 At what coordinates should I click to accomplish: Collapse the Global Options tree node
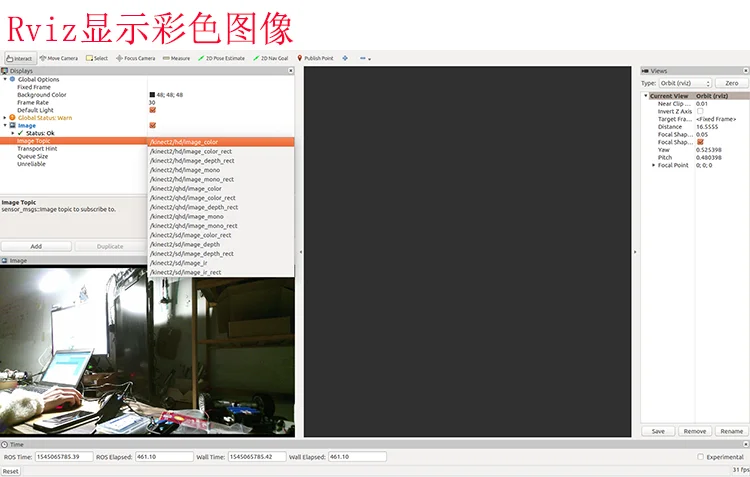point(5,79)
